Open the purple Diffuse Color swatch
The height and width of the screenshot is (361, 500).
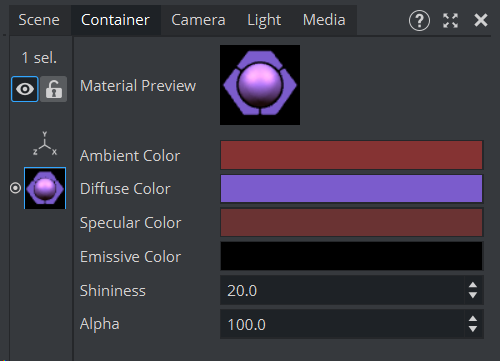point(352,189)
